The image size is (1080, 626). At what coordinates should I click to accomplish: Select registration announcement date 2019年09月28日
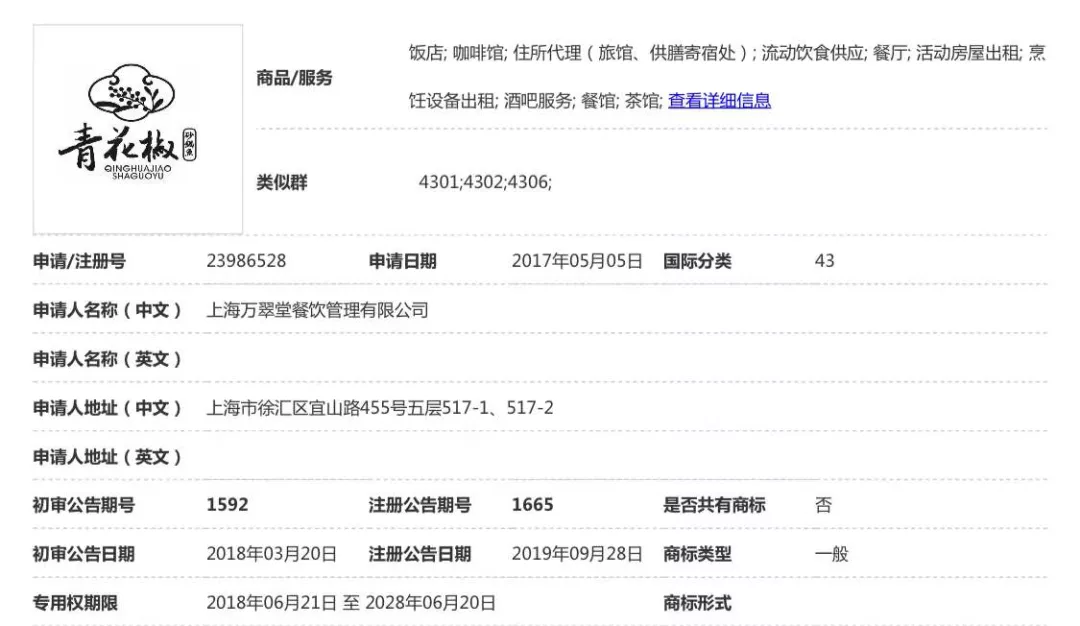pyautogui.click(x=577, y=554)
